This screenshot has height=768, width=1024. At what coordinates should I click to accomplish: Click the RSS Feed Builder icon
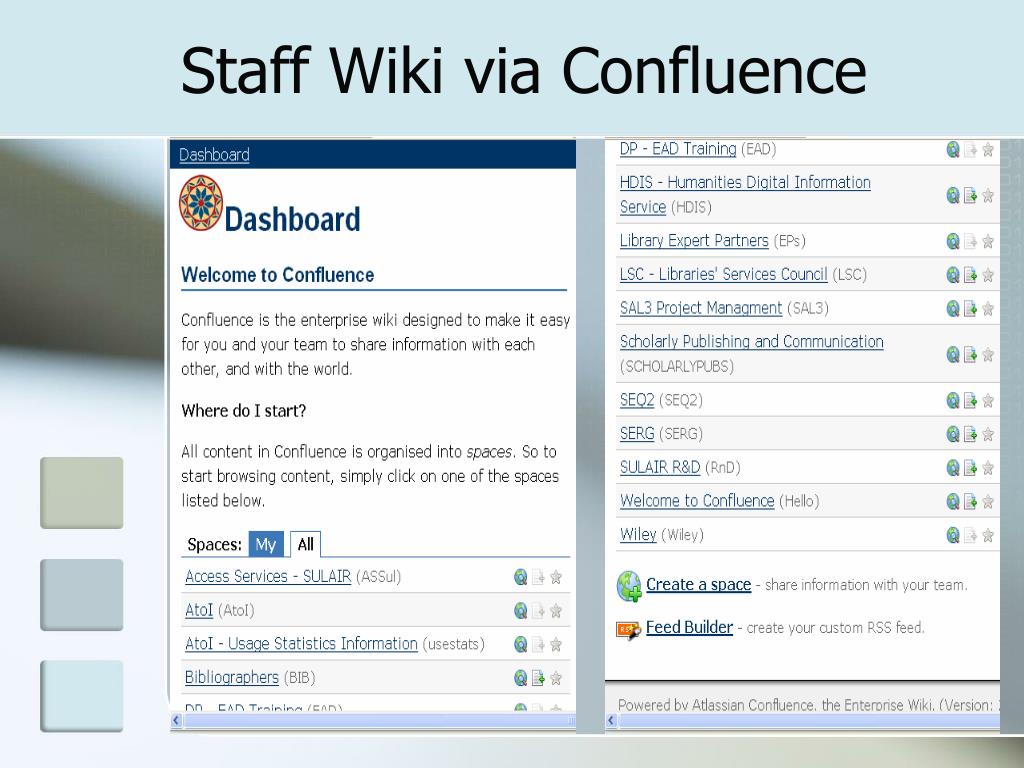point(628,630)
